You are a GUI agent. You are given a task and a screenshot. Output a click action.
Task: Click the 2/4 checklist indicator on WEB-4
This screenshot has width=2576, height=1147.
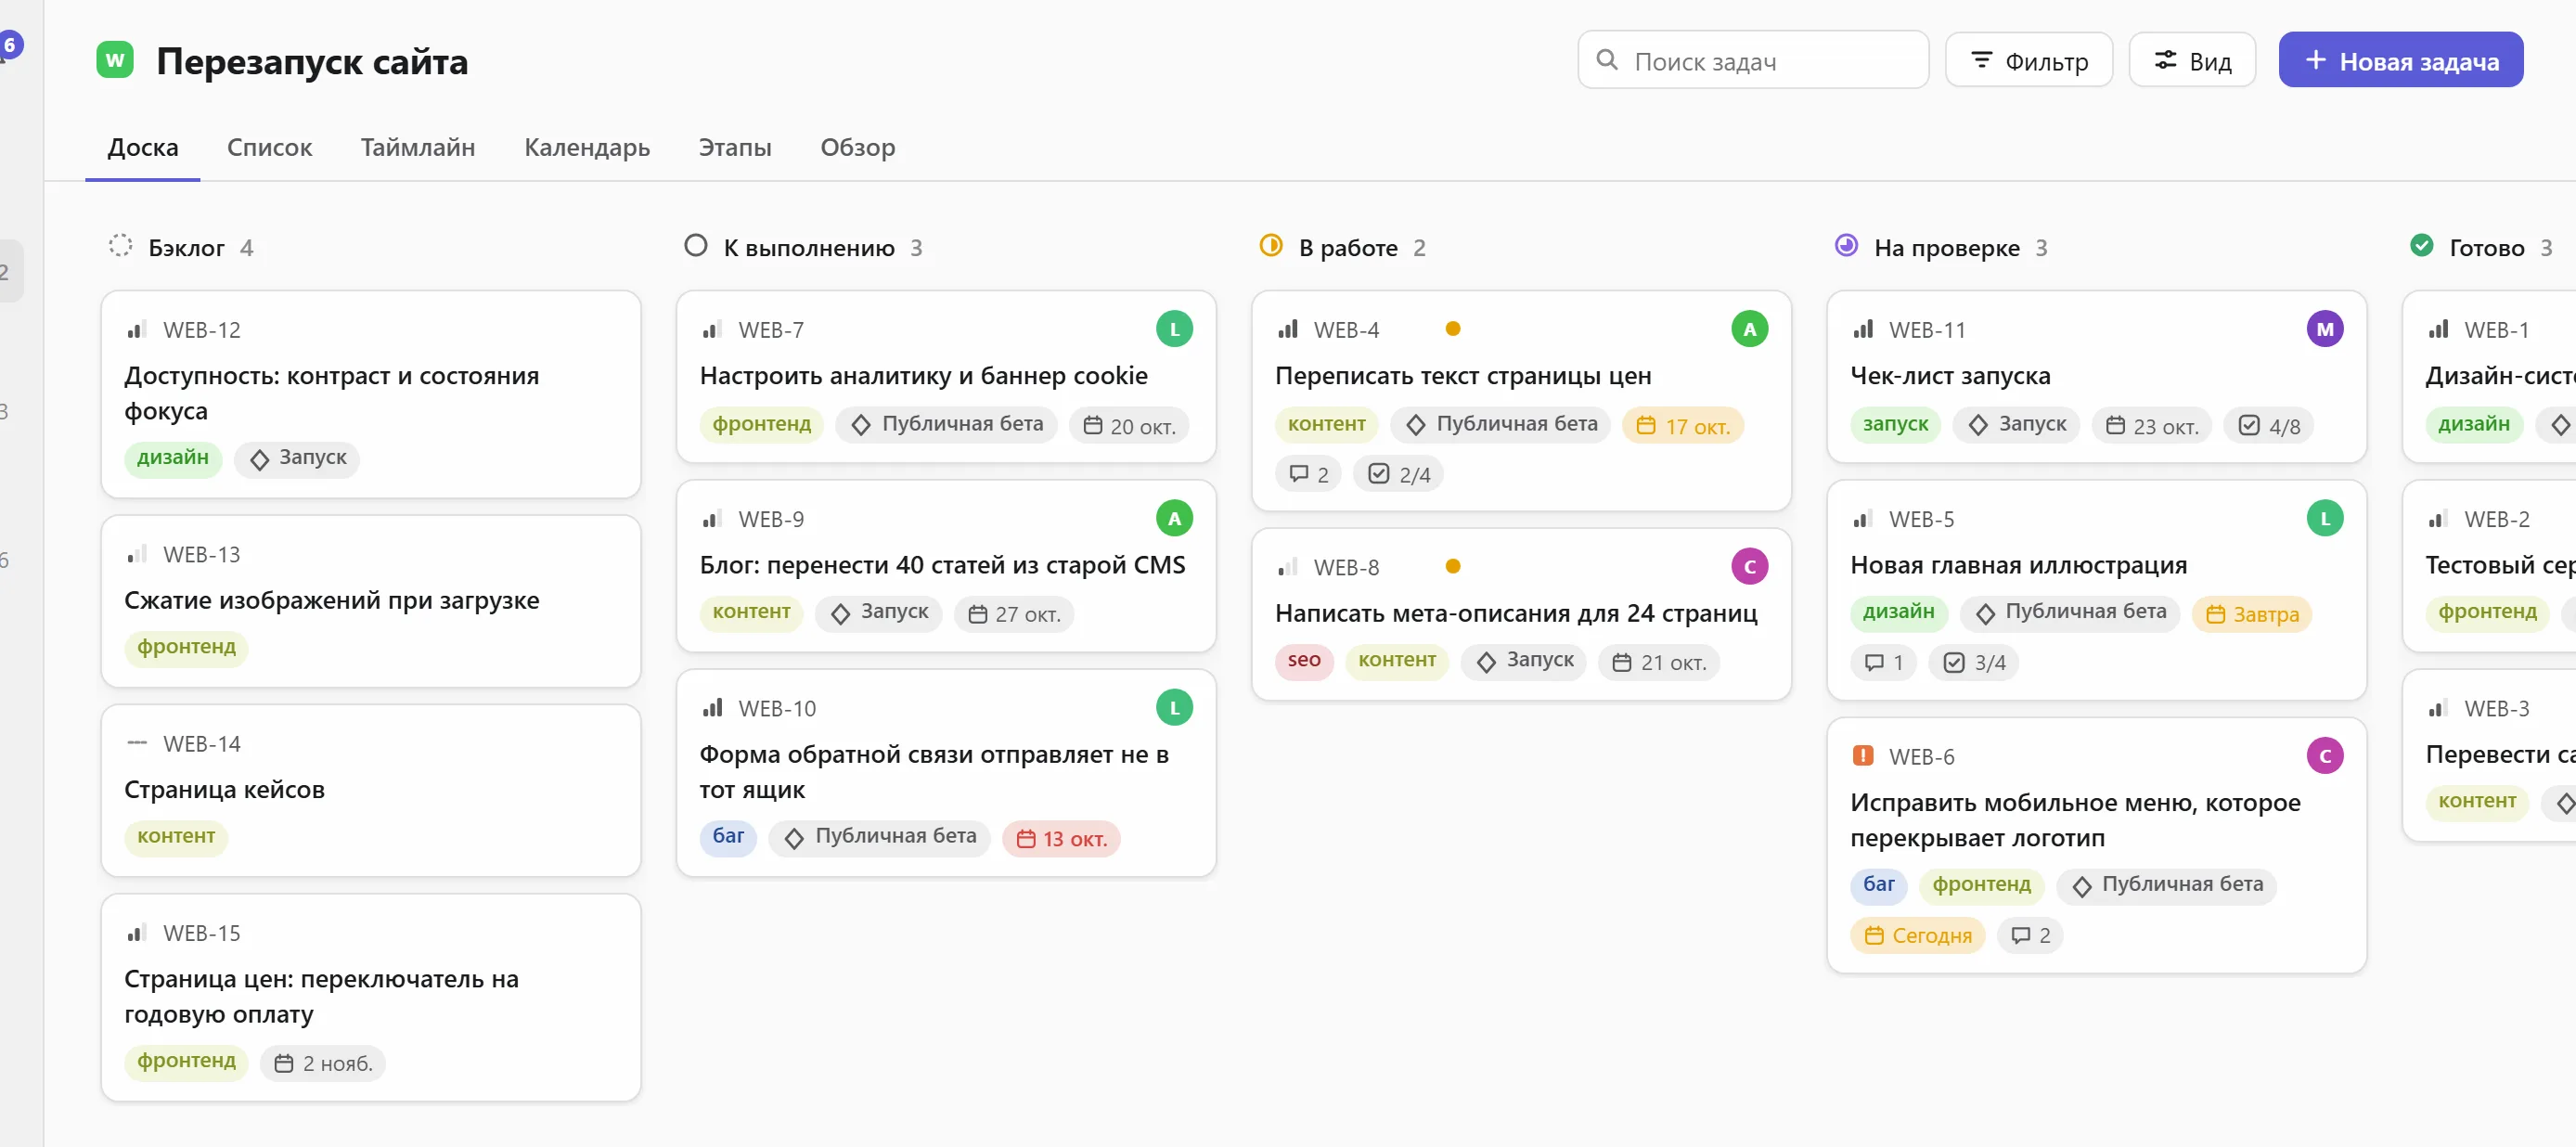[1398, 474]
